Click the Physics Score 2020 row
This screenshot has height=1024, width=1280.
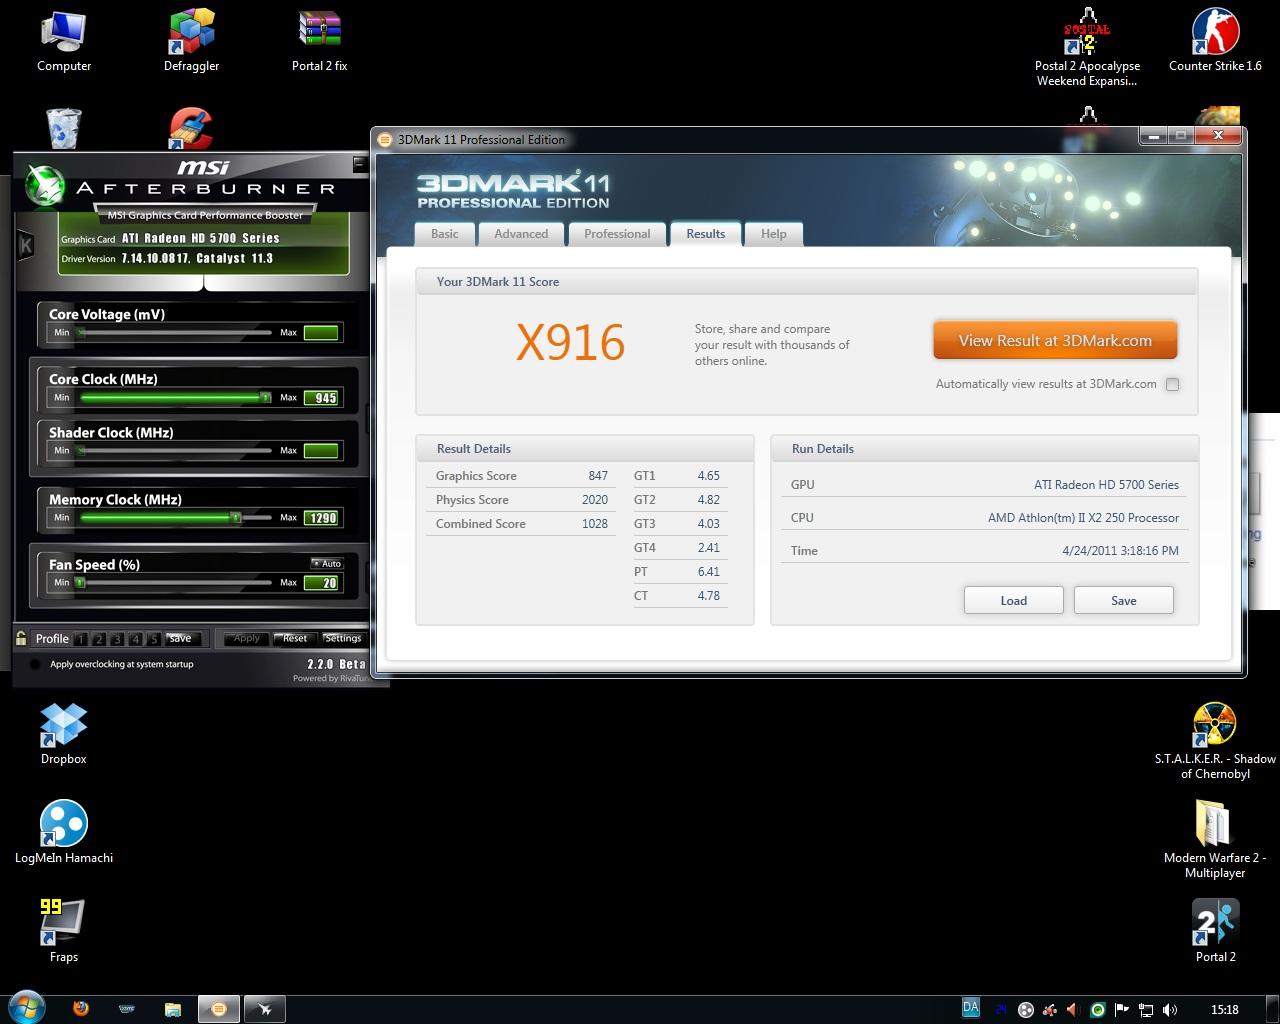click(521, 500)
